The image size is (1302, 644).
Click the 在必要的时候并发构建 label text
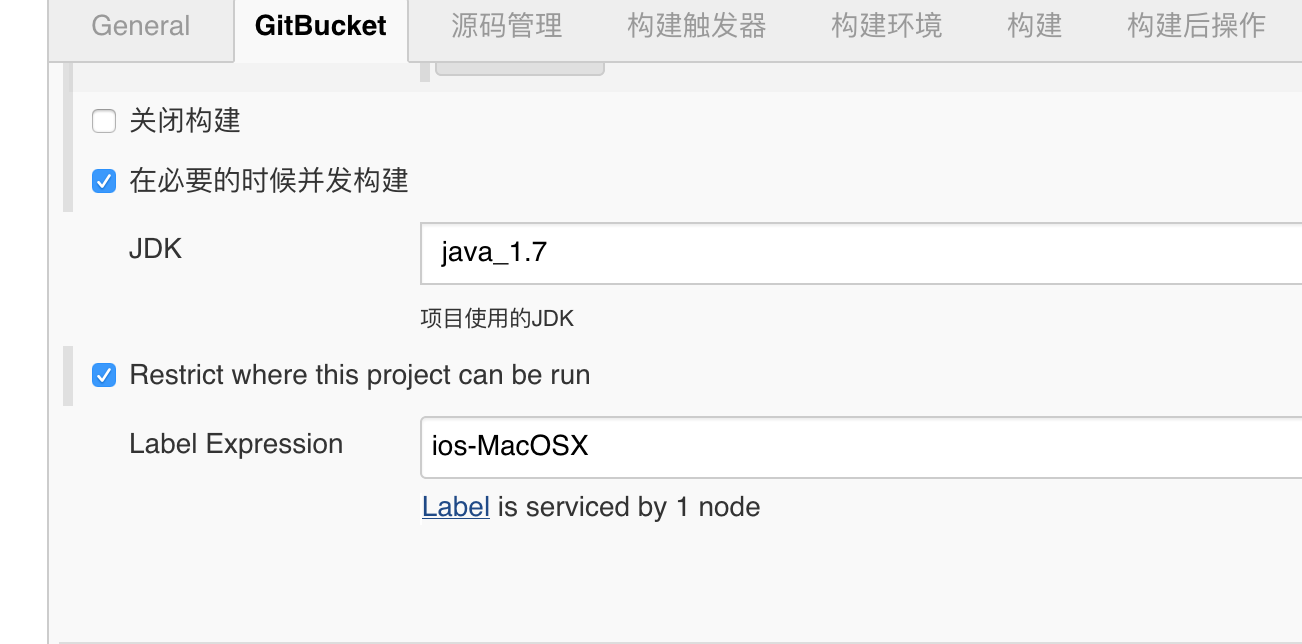click(x=269, y=181)
